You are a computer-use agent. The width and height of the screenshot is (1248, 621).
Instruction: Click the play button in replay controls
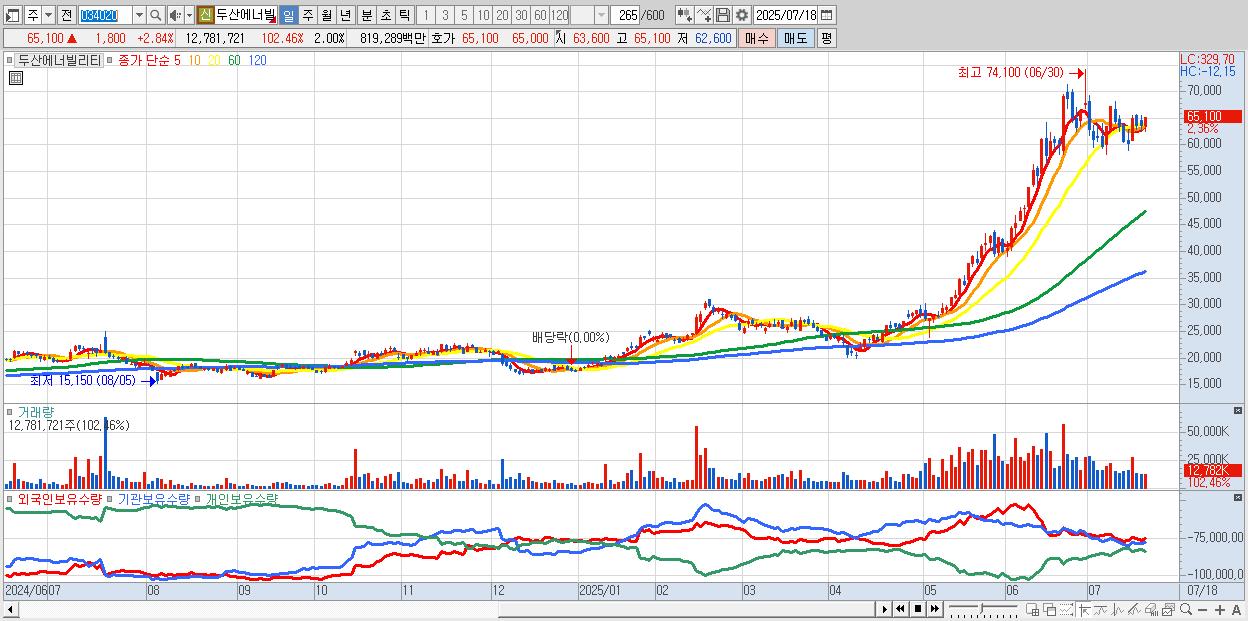tap(884, 609)
